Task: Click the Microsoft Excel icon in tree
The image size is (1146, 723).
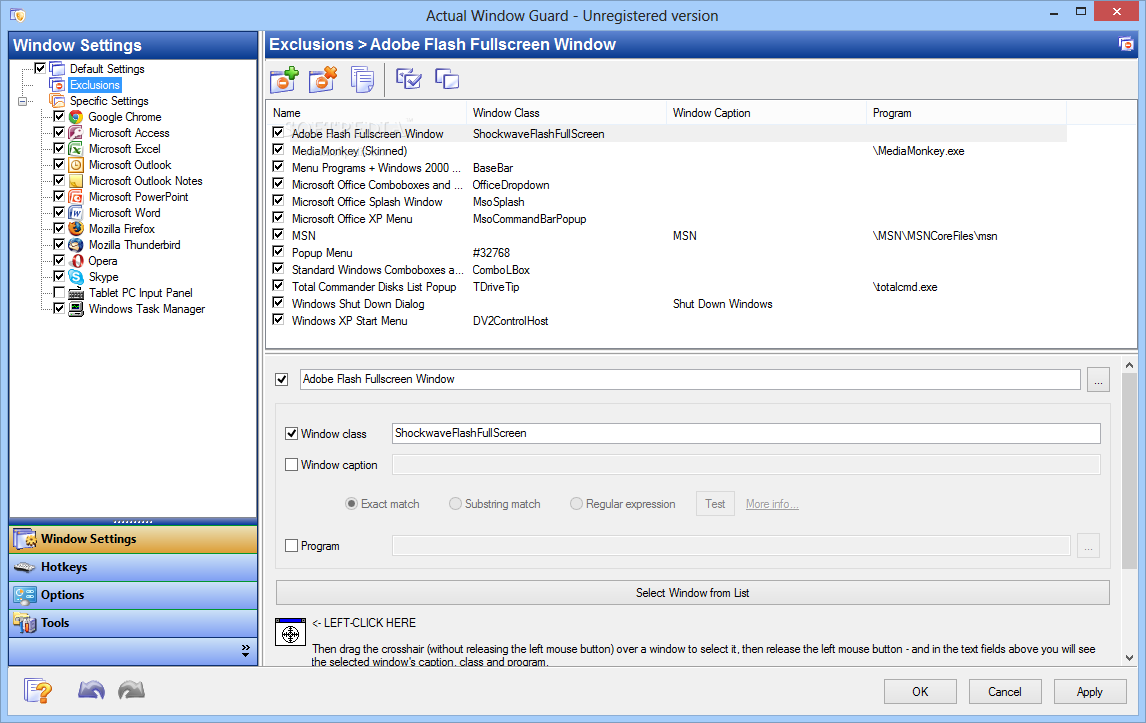Action: tap(76, 149)
